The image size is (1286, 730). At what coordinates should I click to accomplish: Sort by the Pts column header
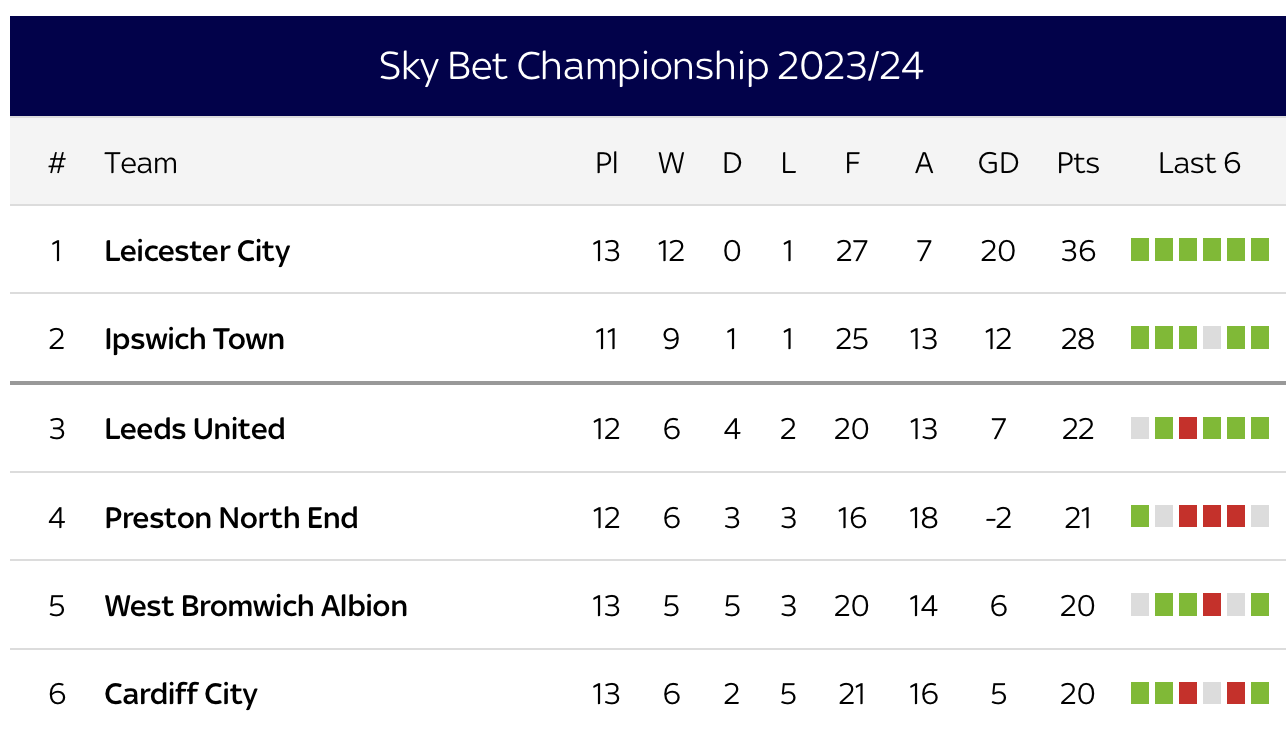coord(1078,163)
